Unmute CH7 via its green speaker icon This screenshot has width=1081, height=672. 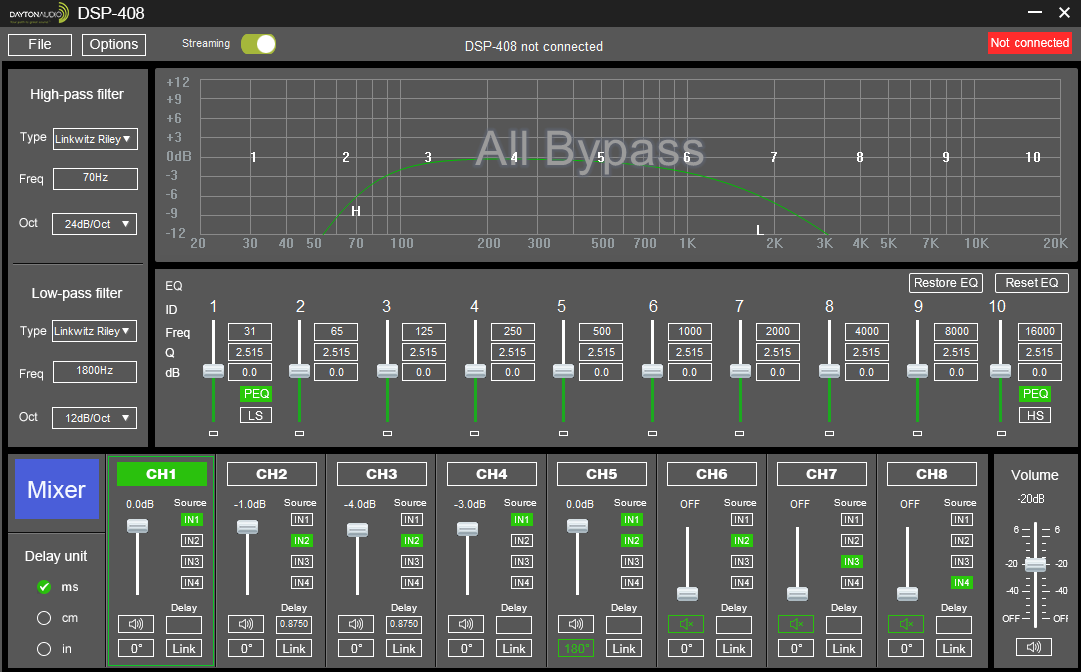pos(796,624)
